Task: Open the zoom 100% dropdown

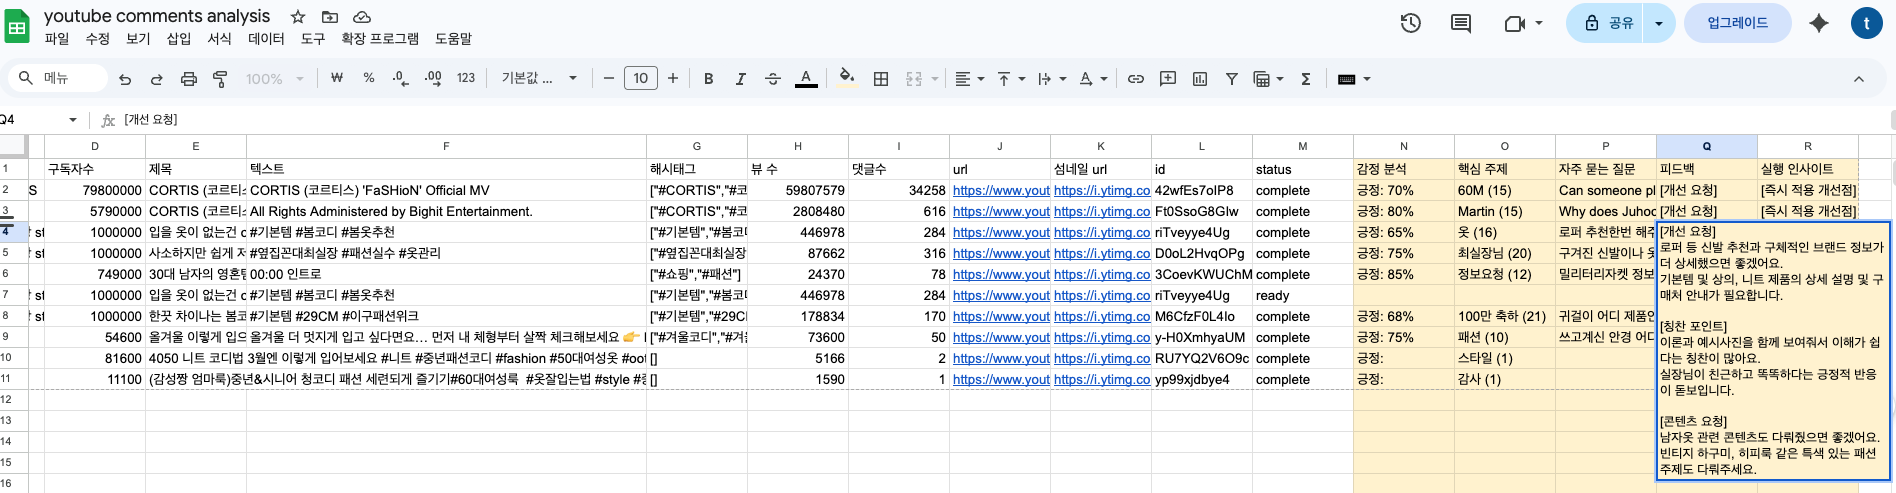Action: pos(274,79)
